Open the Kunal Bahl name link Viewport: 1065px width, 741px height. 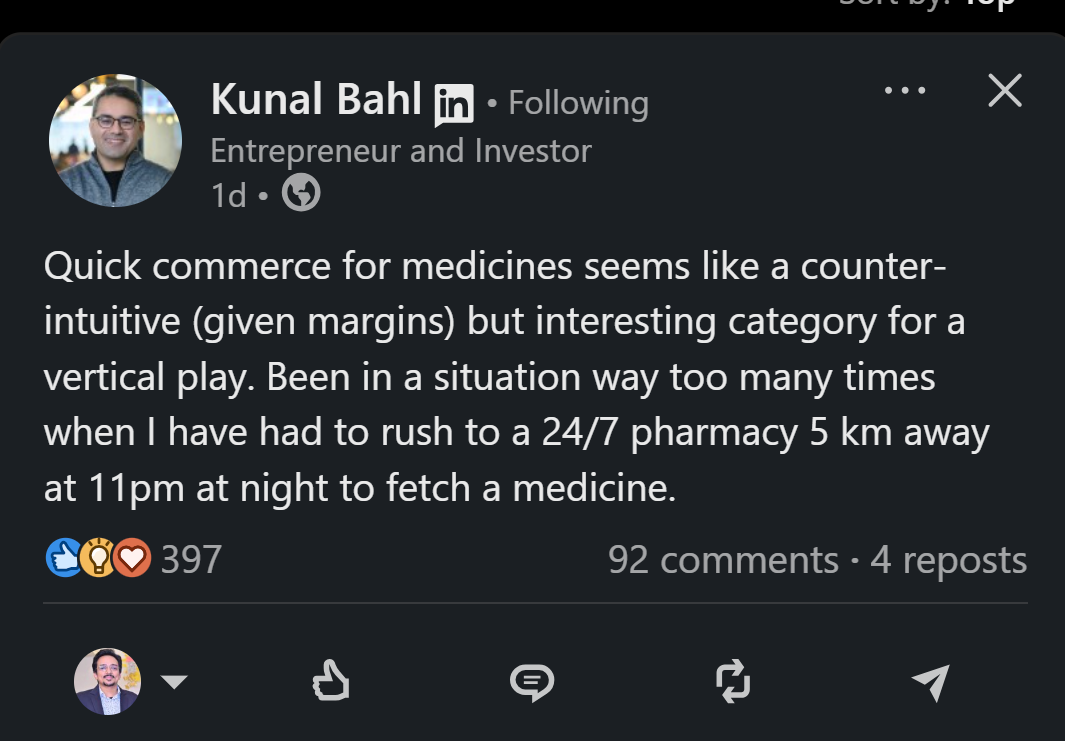point(316,102)
